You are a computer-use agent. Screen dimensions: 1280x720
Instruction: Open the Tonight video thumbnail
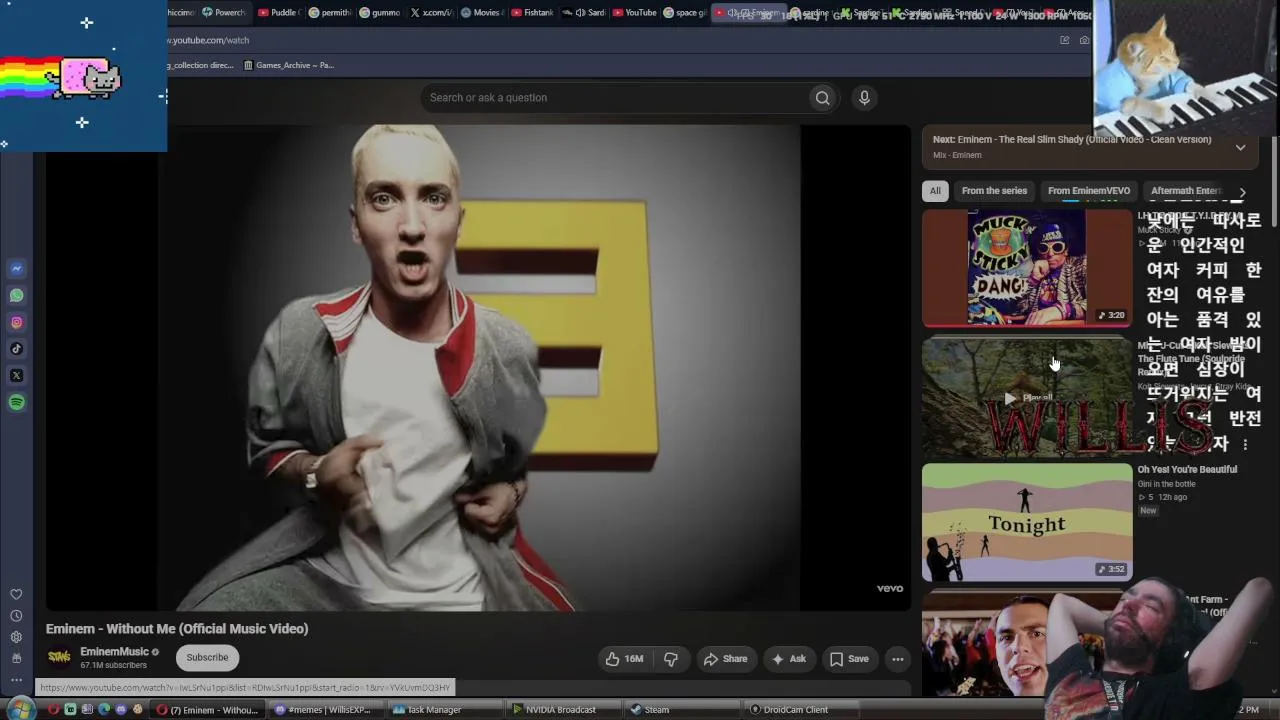[1027, 522]
